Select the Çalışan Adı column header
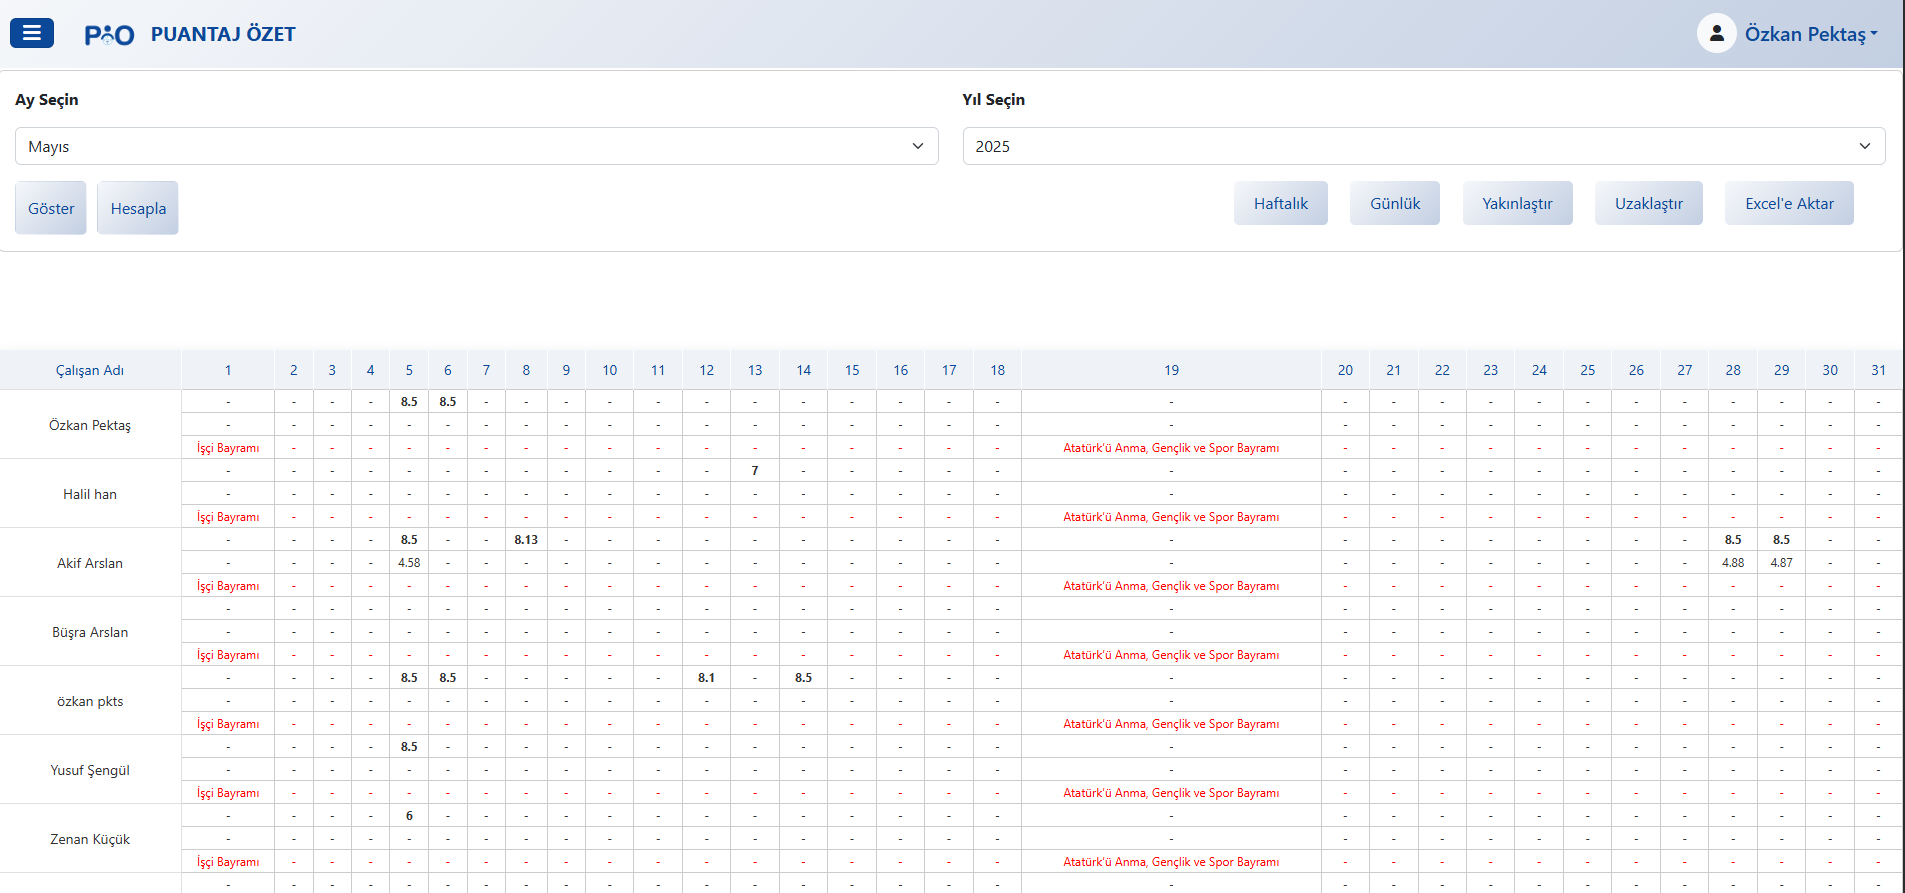Image resolution: width=1905 pixels, height=893 pixels. tap(90, 370)
